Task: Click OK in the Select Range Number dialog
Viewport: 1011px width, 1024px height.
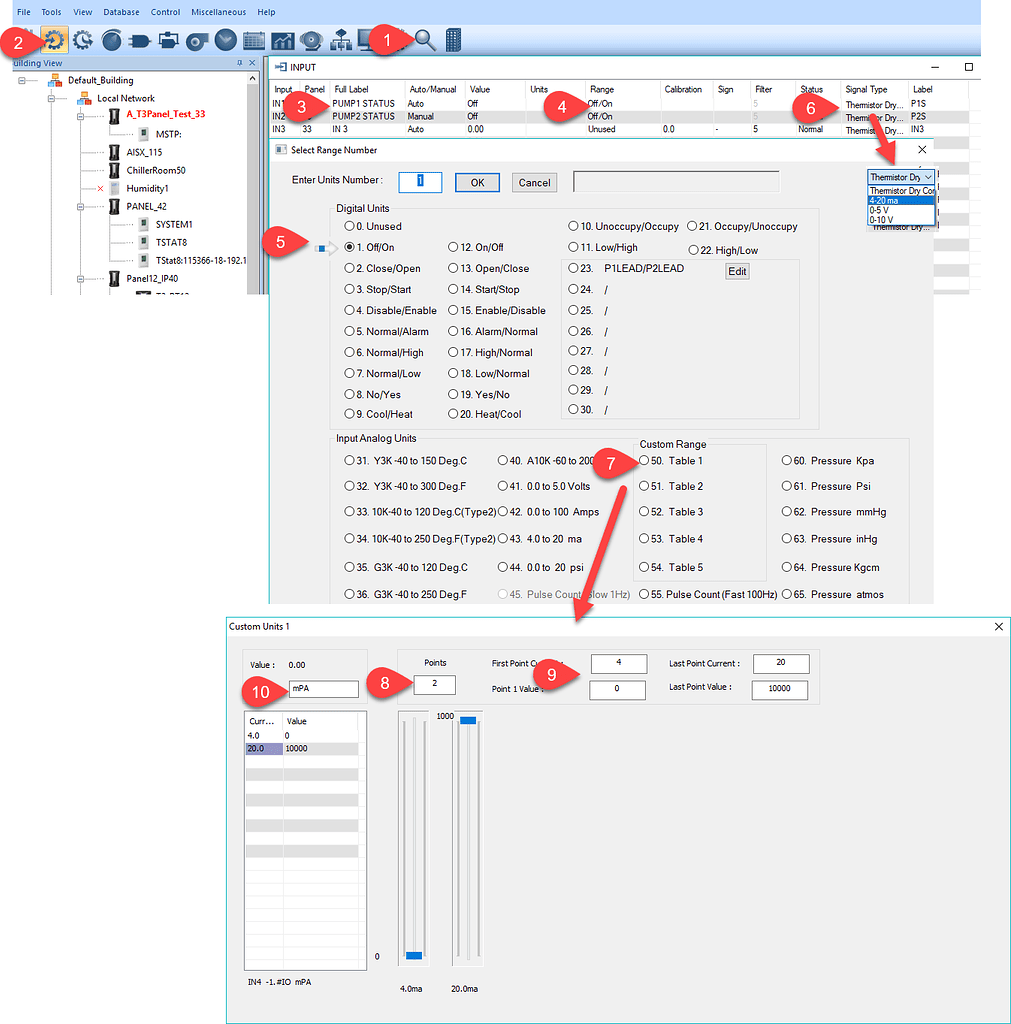Action: 477,182
